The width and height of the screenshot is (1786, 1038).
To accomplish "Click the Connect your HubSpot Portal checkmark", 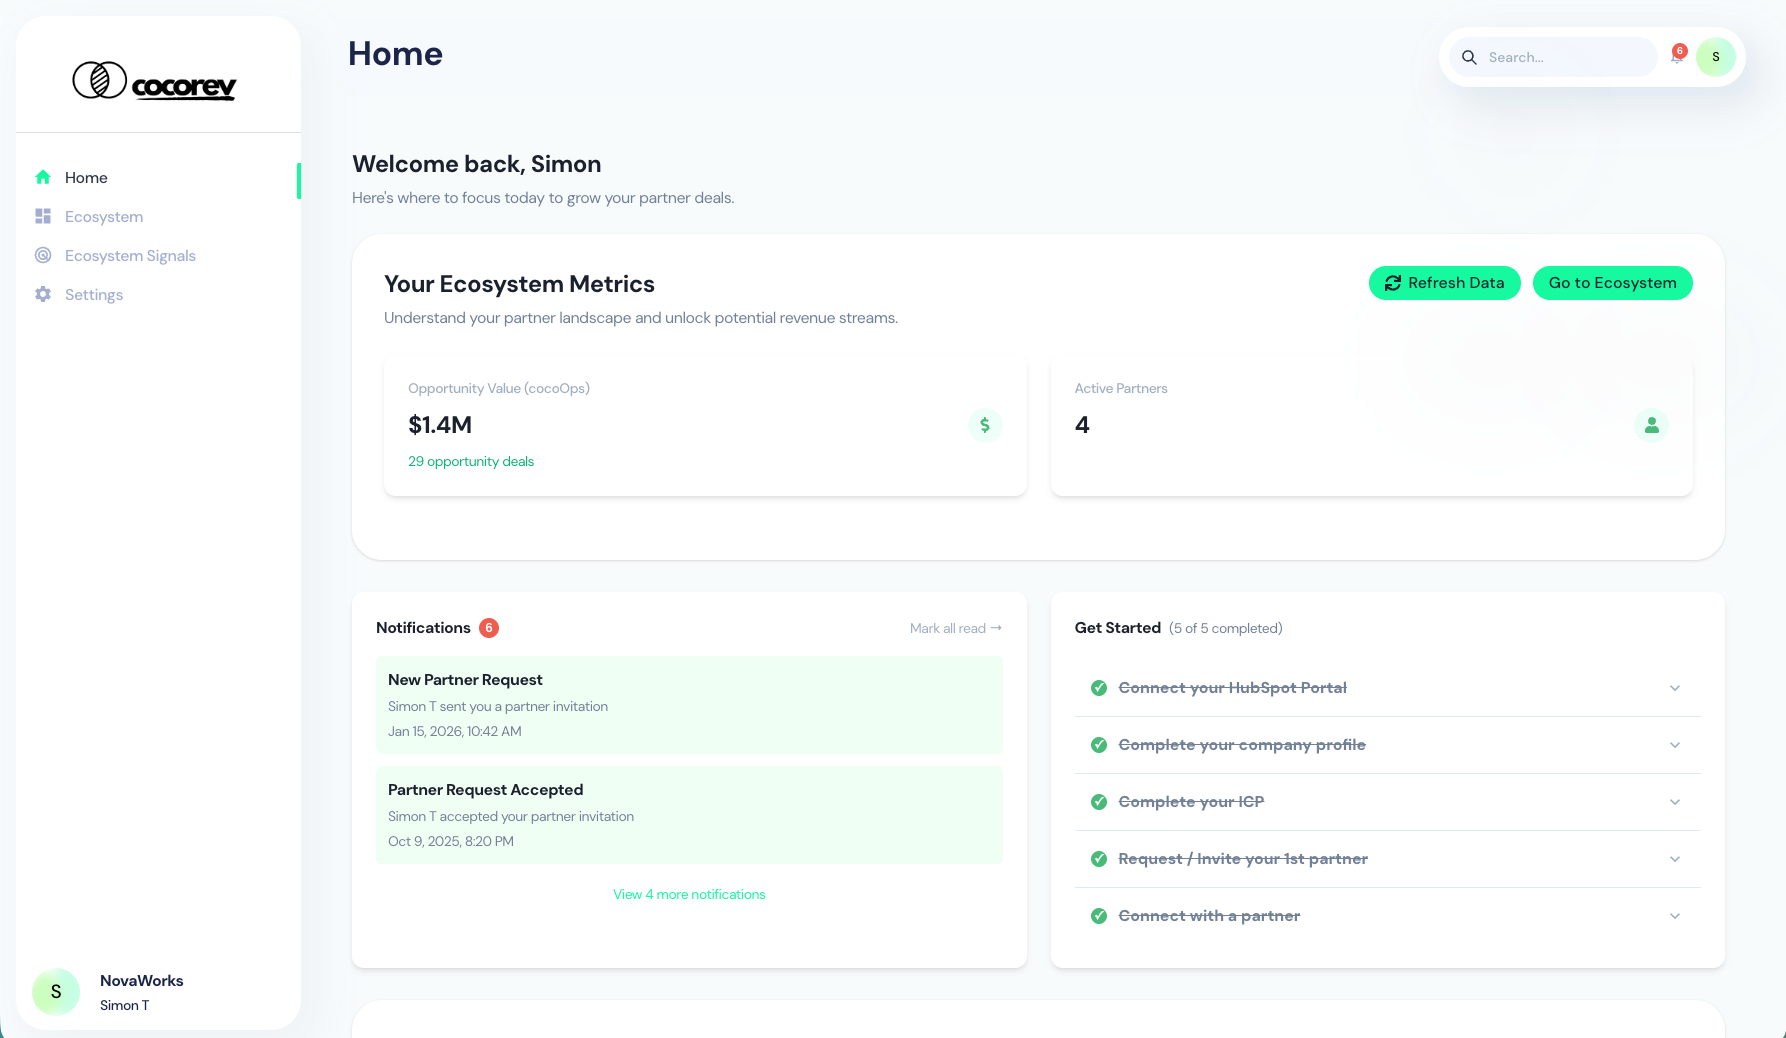I will click(x=1099, y=688).
